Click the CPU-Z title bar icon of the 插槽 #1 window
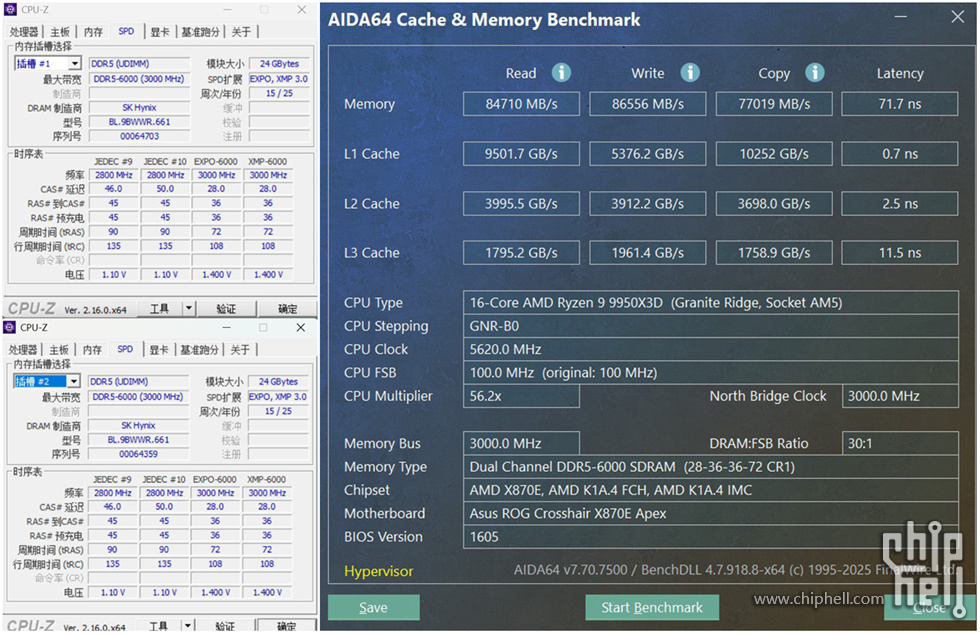Screen dimensions: 980x634 [x=10, y=9]
